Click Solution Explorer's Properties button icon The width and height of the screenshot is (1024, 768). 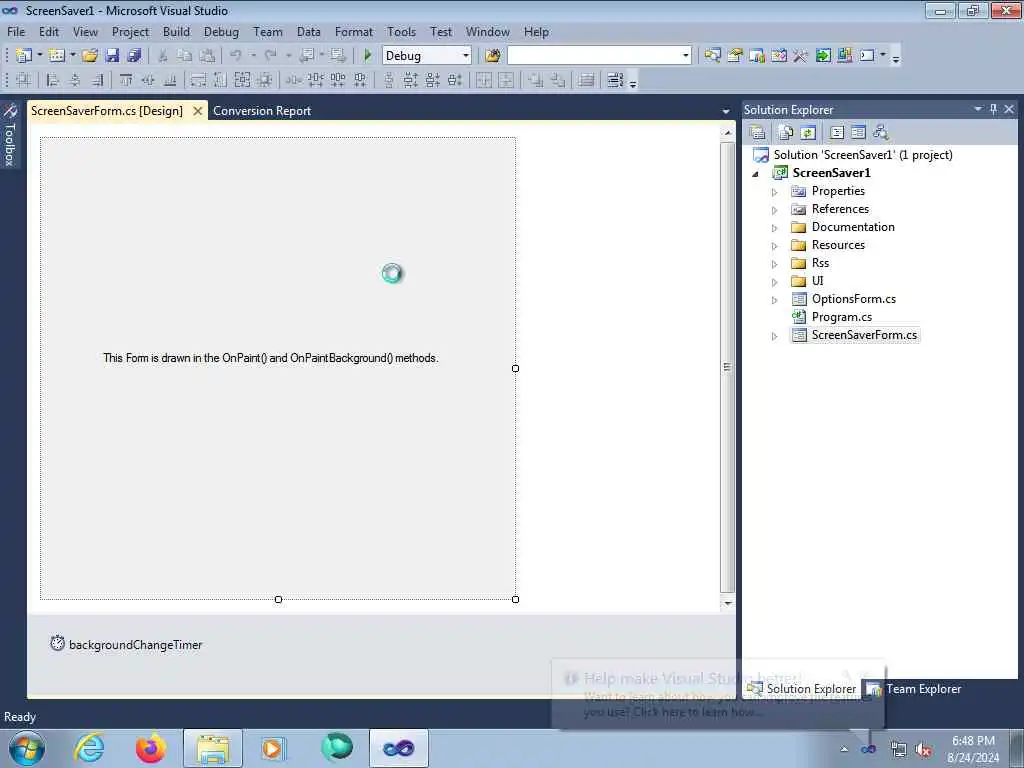(758, 133)
